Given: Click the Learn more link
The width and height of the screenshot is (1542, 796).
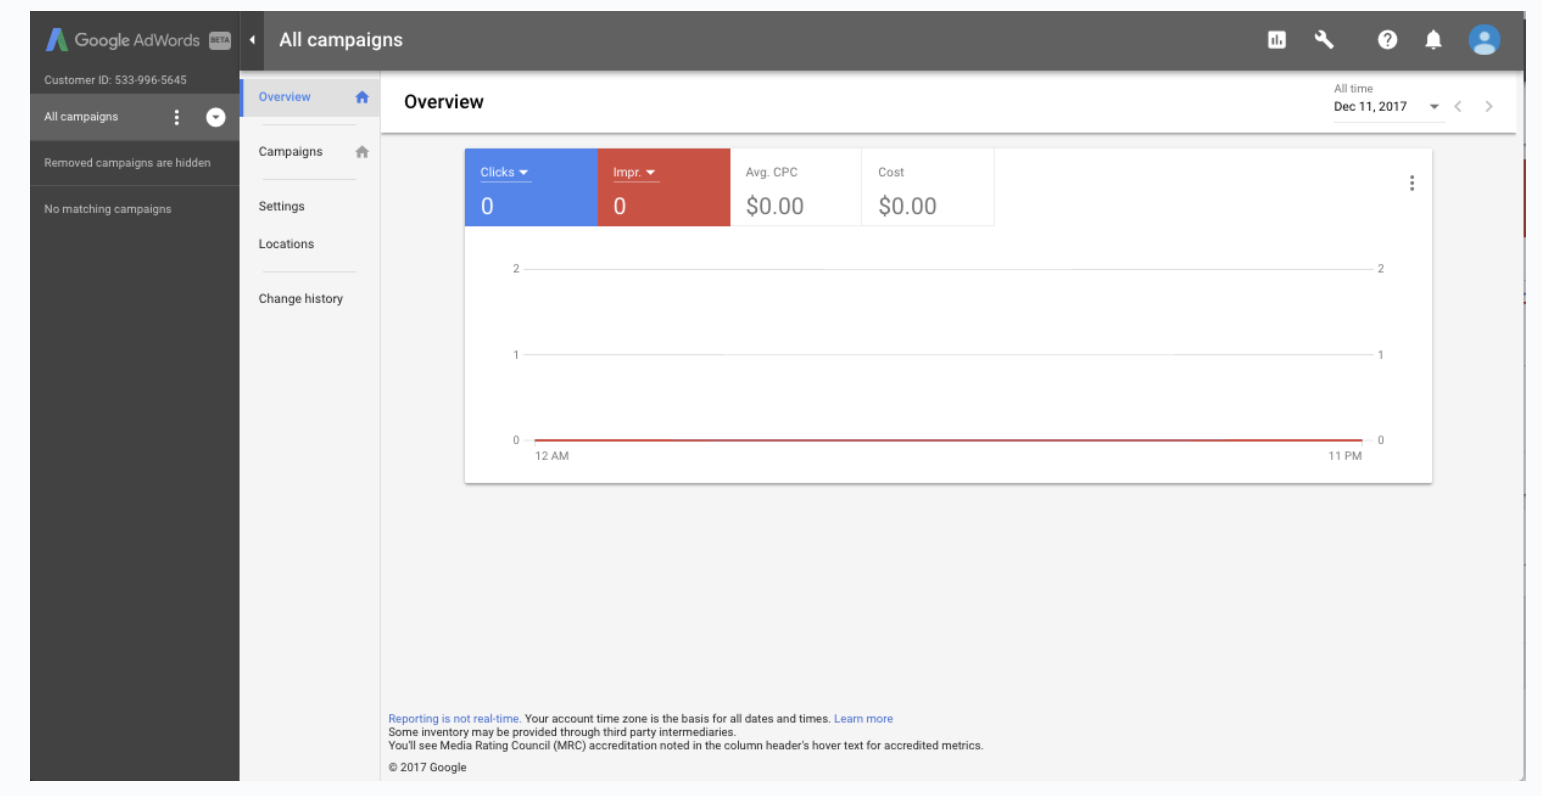Looking at the screenshot, I should [x=863, y=719].
